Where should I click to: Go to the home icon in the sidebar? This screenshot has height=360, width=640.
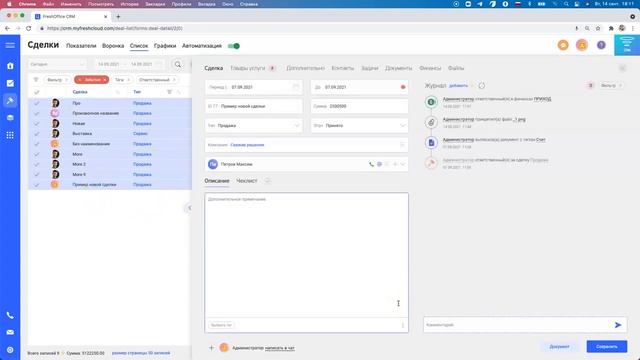(10, 66)
